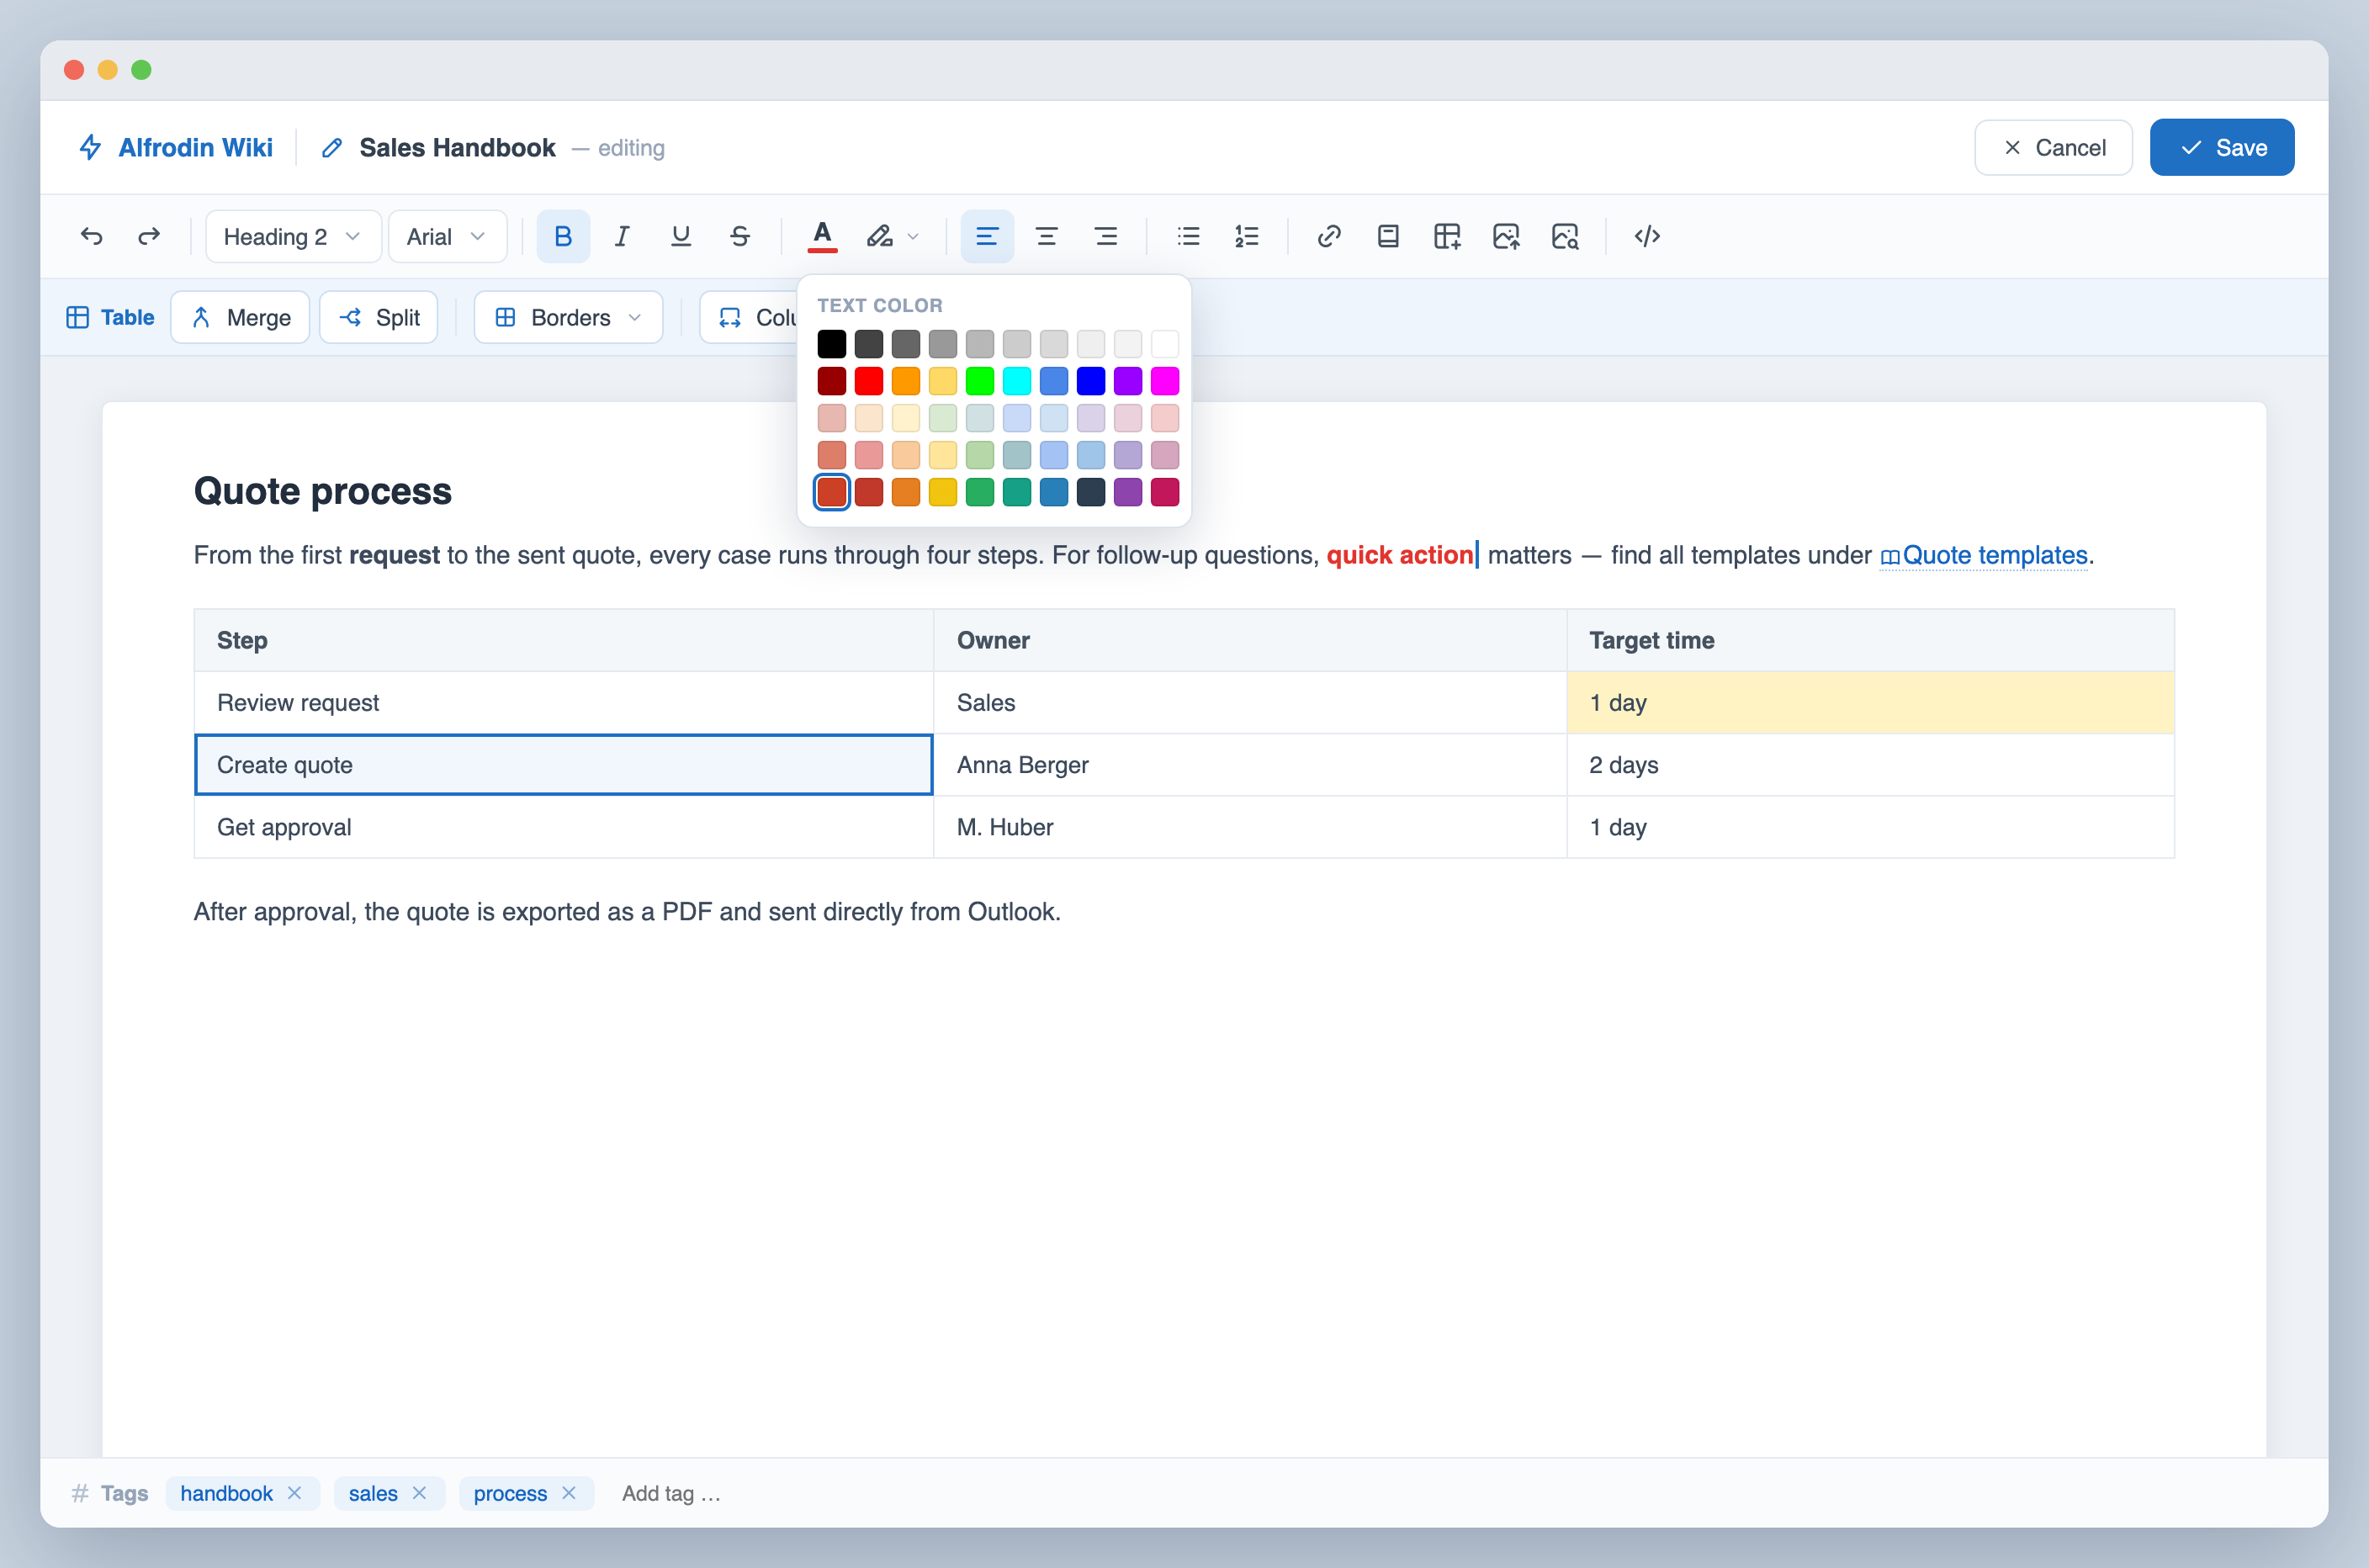Click the text color A icon
The image size is (2369, 1568).
(x=822, y=236)
